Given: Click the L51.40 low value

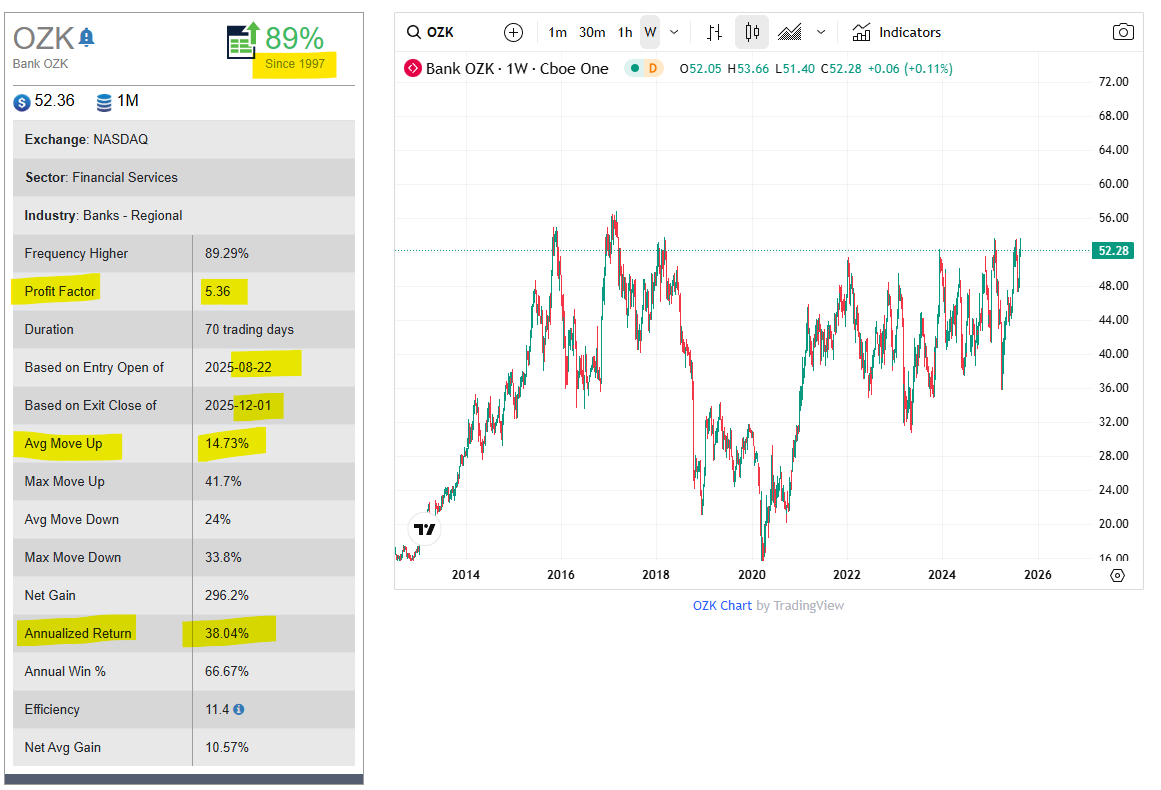Looking at the screenshot, I should pos(794,69).
